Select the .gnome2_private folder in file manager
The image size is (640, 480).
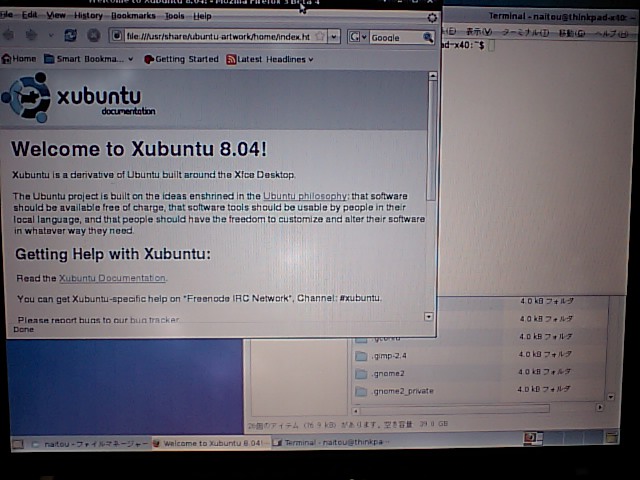pos(394,391)
